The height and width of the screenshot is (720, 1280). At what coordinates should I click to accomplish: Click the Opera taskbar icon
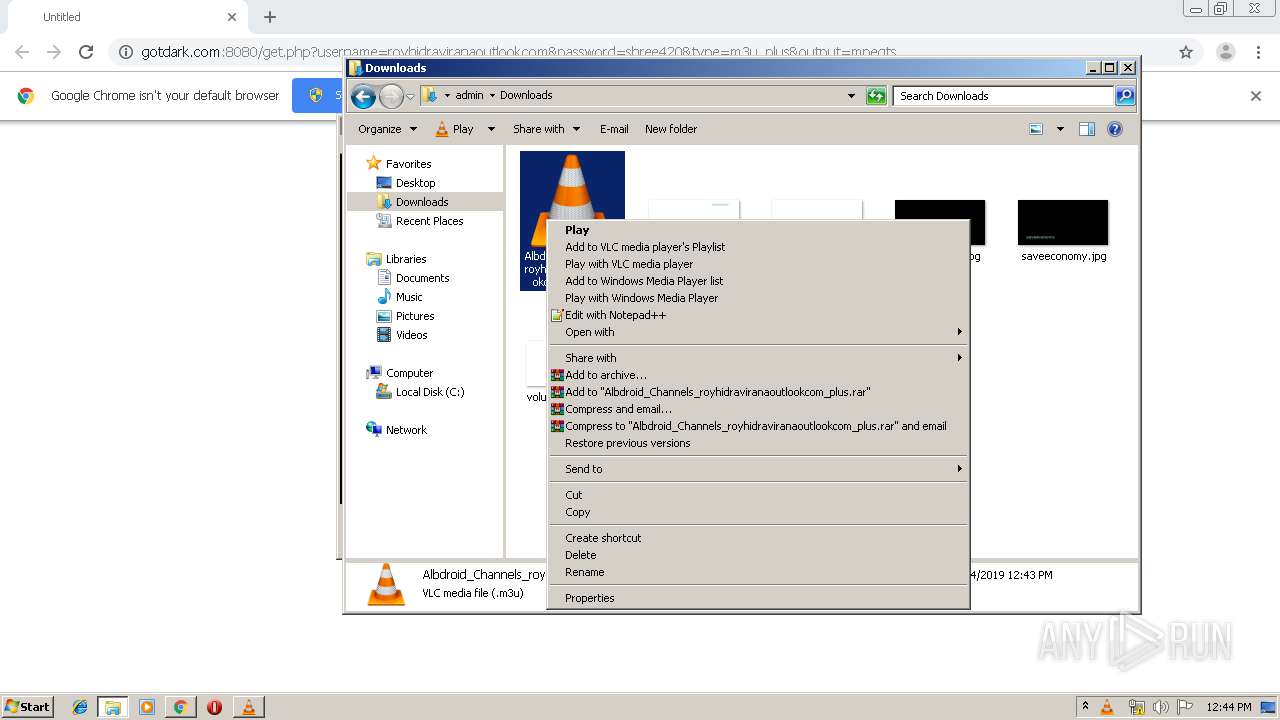tap(214, 707)
